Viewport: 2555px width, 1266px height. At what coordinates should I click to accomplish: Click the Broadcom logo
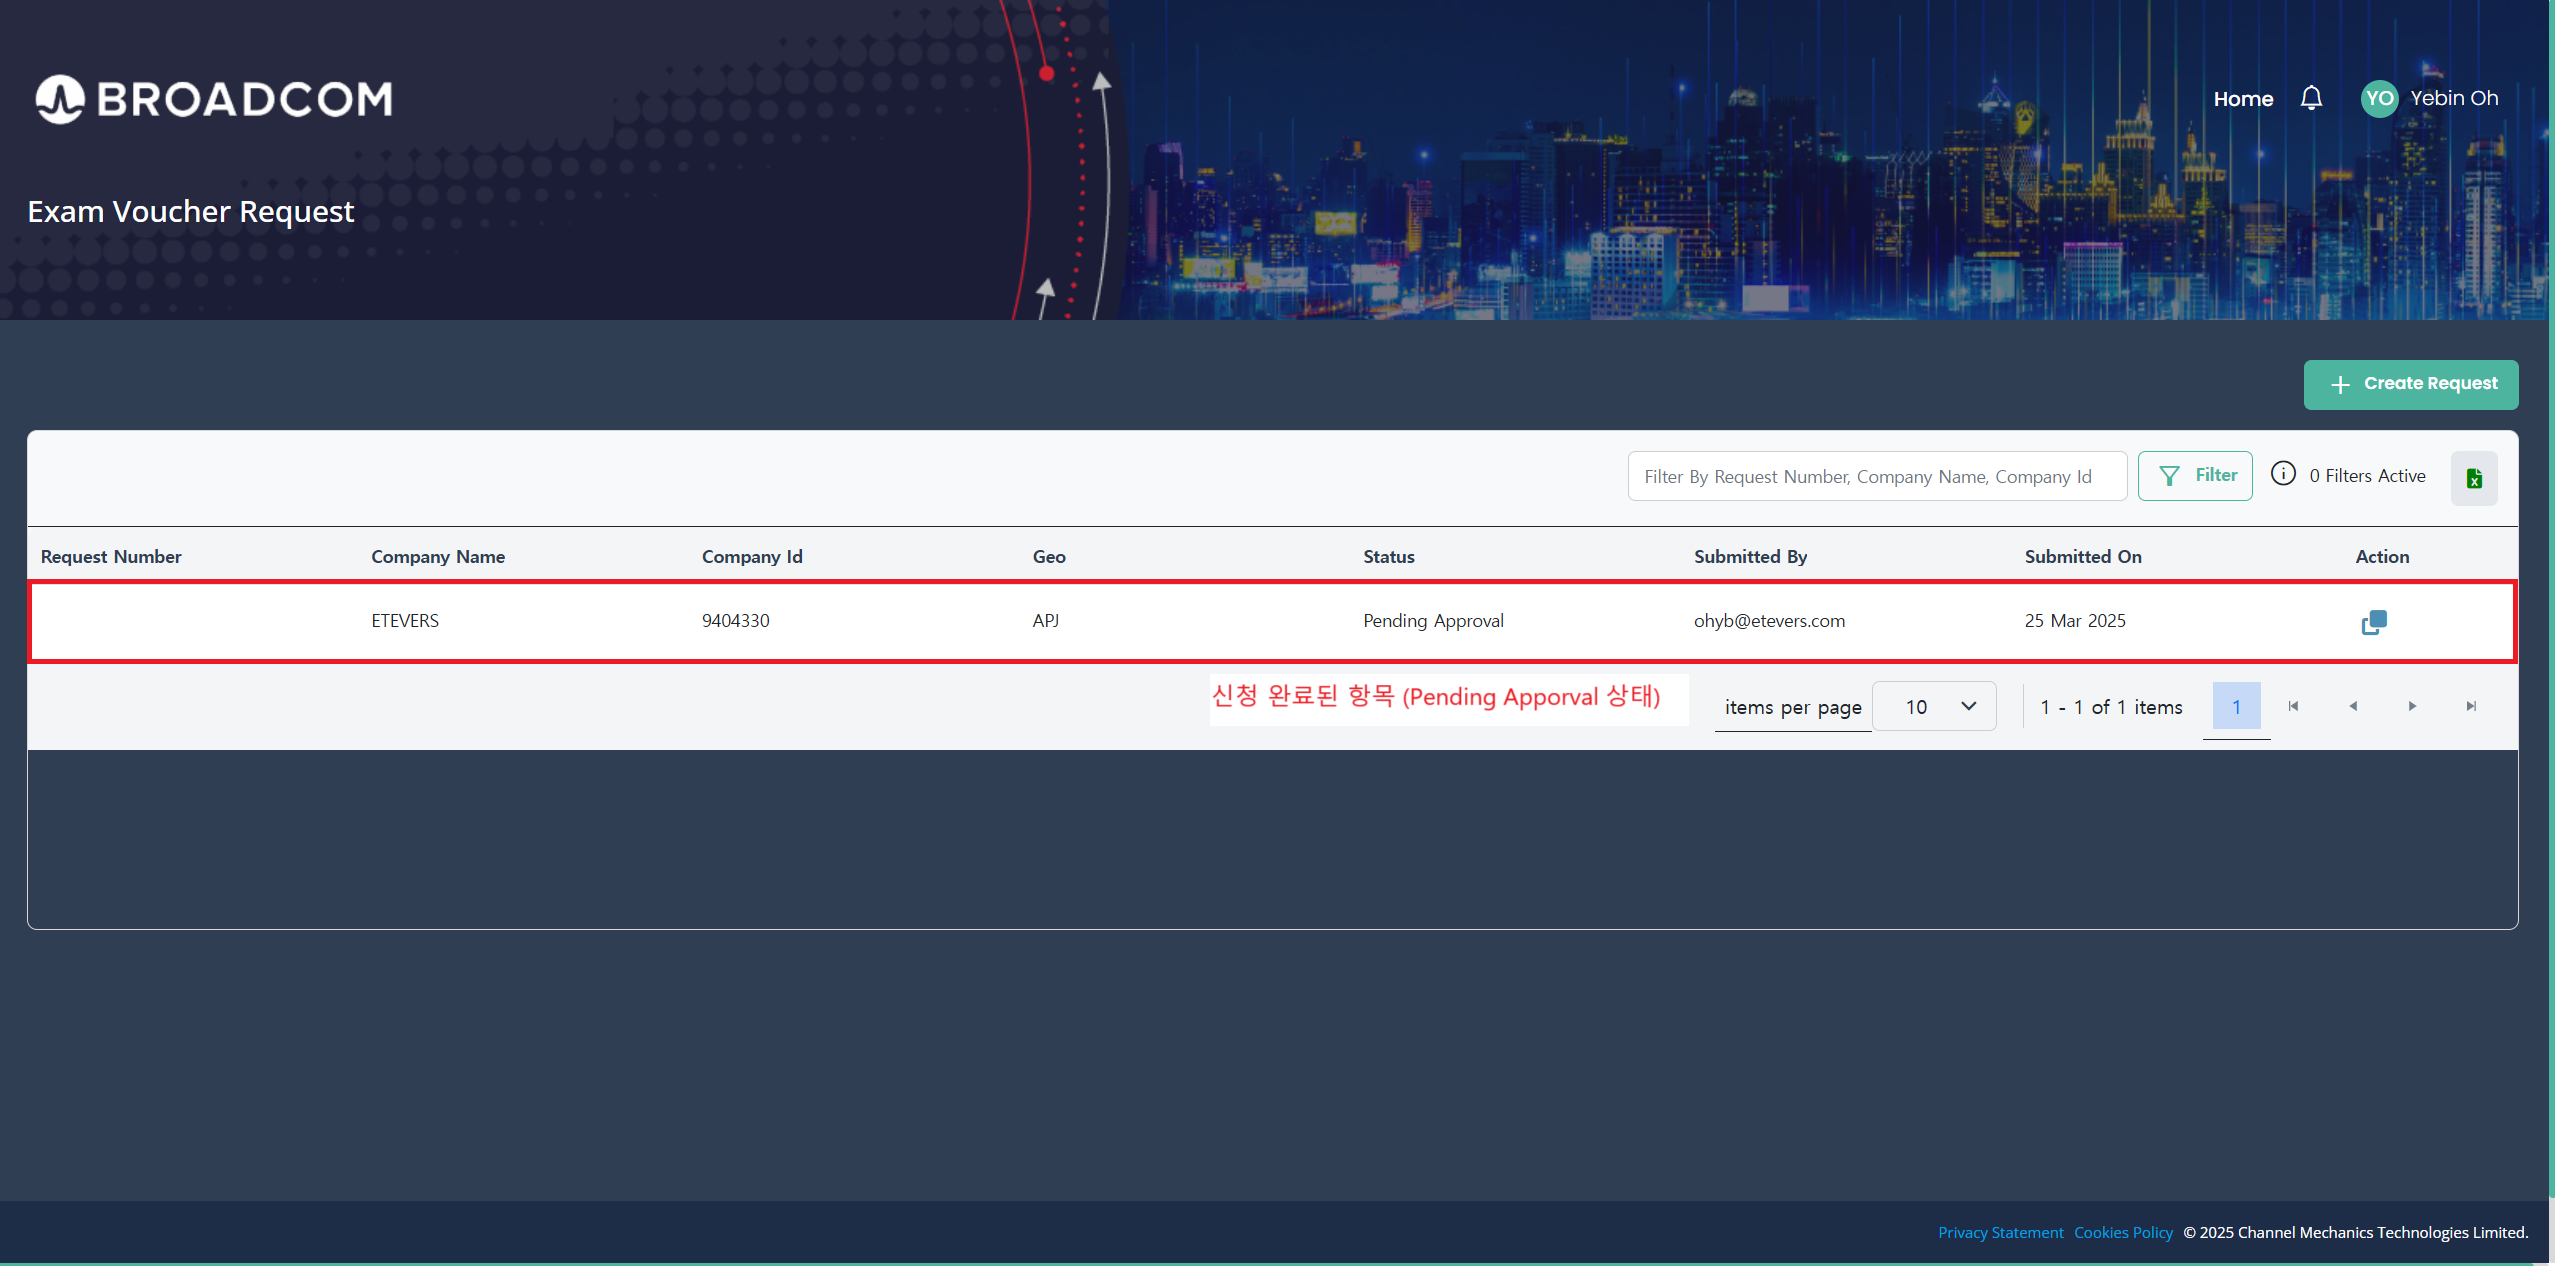(x=214, y=99)
